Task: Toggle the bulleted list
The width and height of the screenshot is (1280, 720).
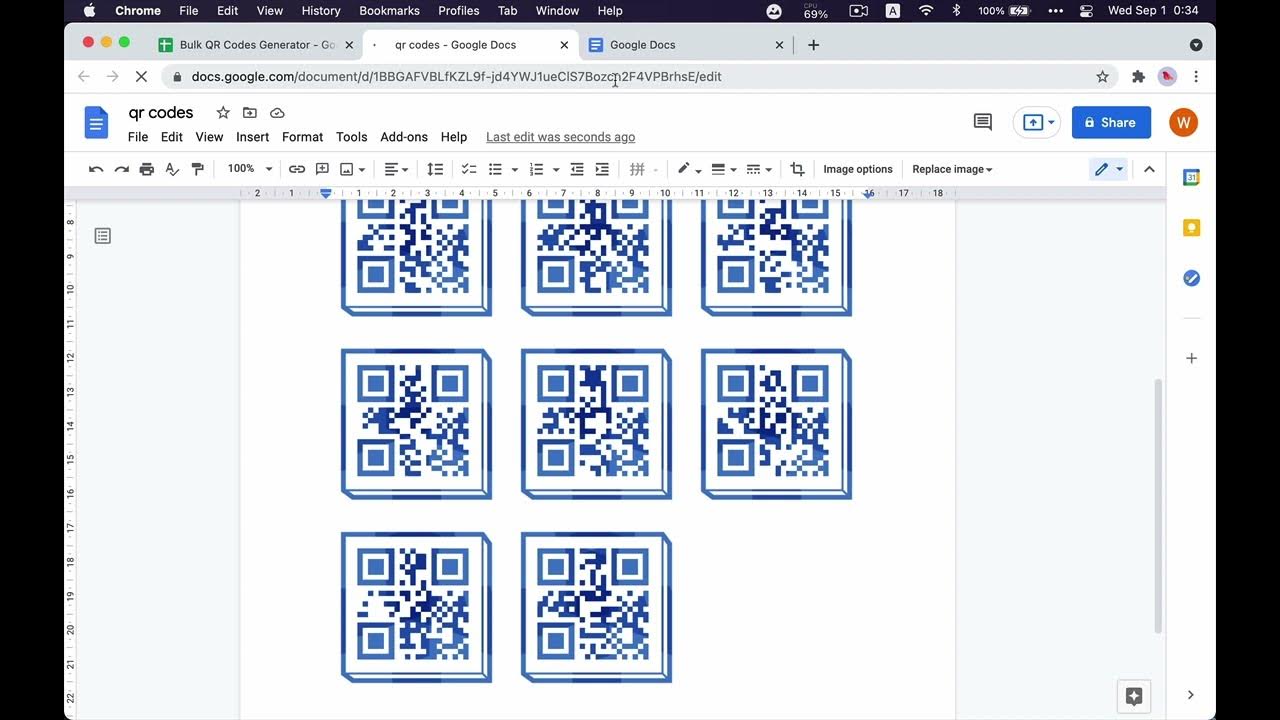Action: [x=495, y=169]
